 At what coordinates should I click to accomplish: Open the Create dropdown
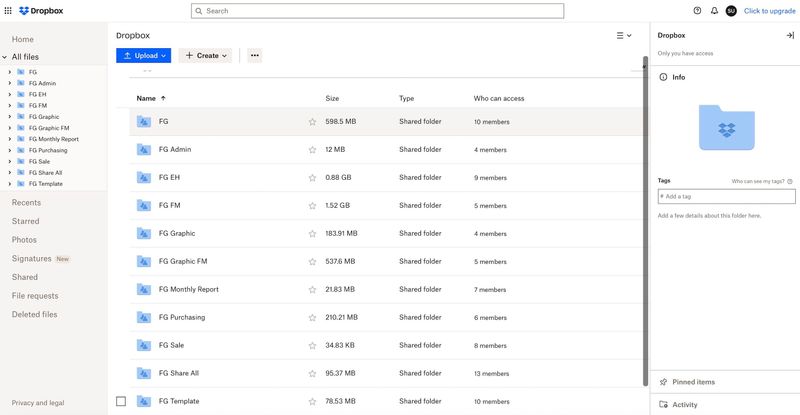(x=206, y=56)
